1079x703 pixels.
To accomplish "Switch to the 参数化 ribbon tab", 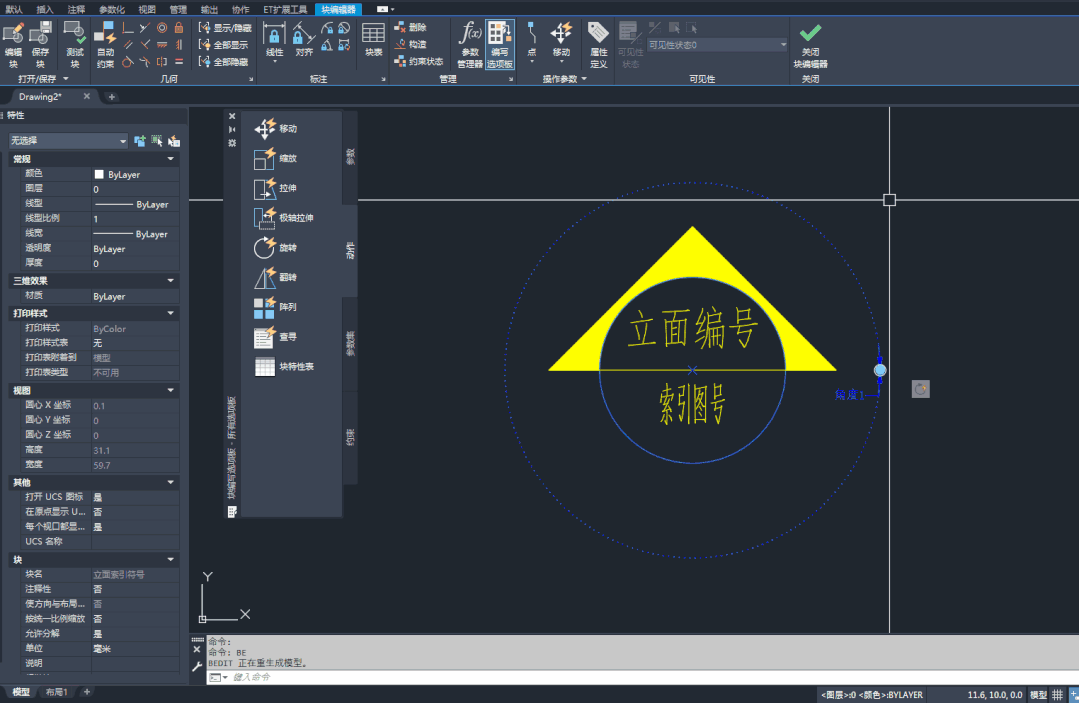I will coord(111,9).
